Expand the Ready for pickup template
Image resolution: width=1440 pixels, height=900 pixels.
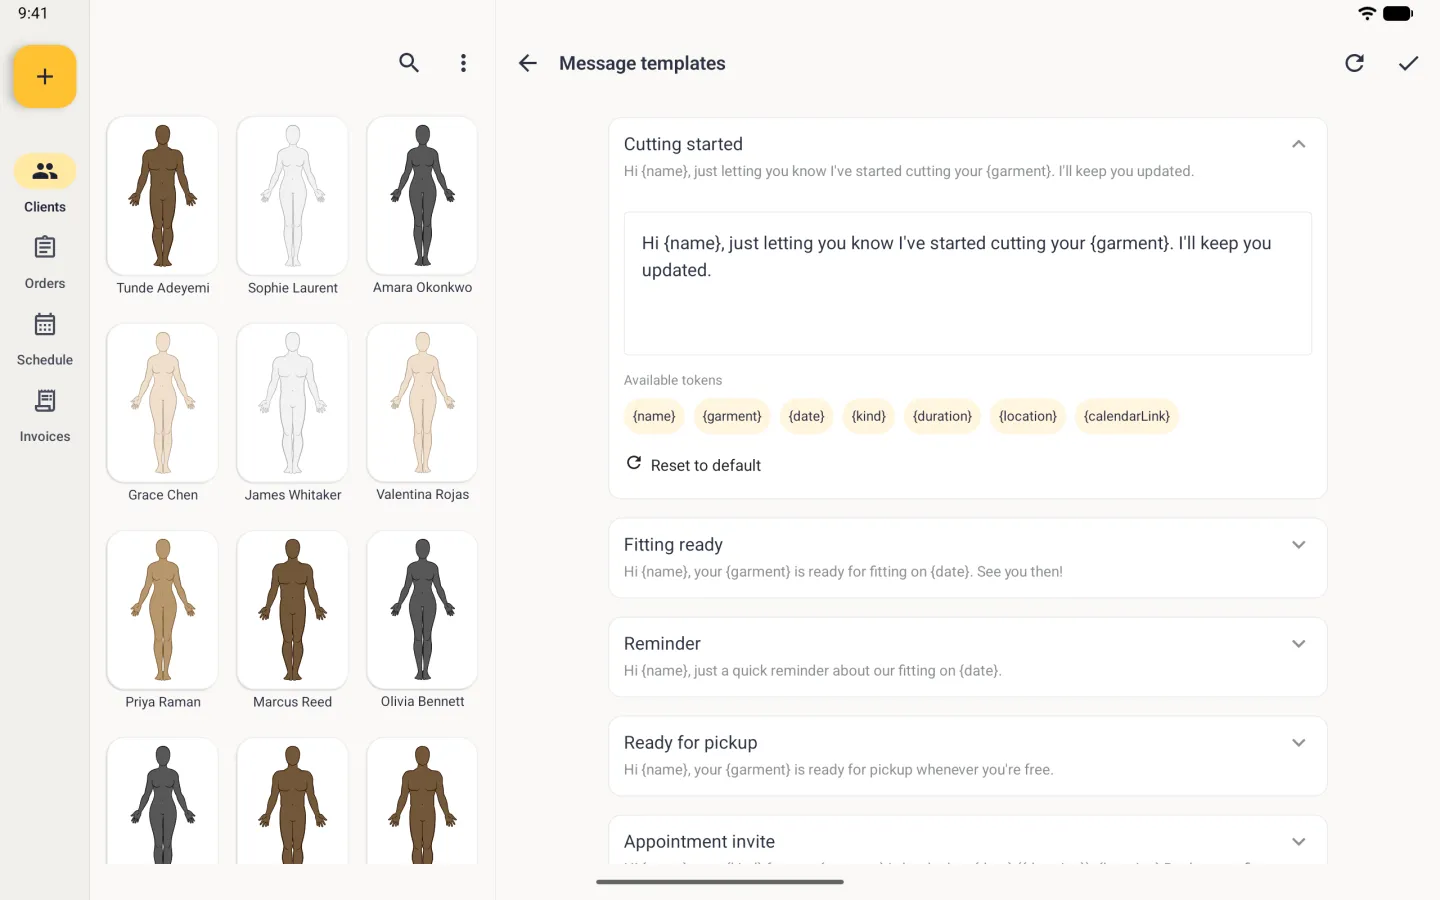[x=1298, y=743]
